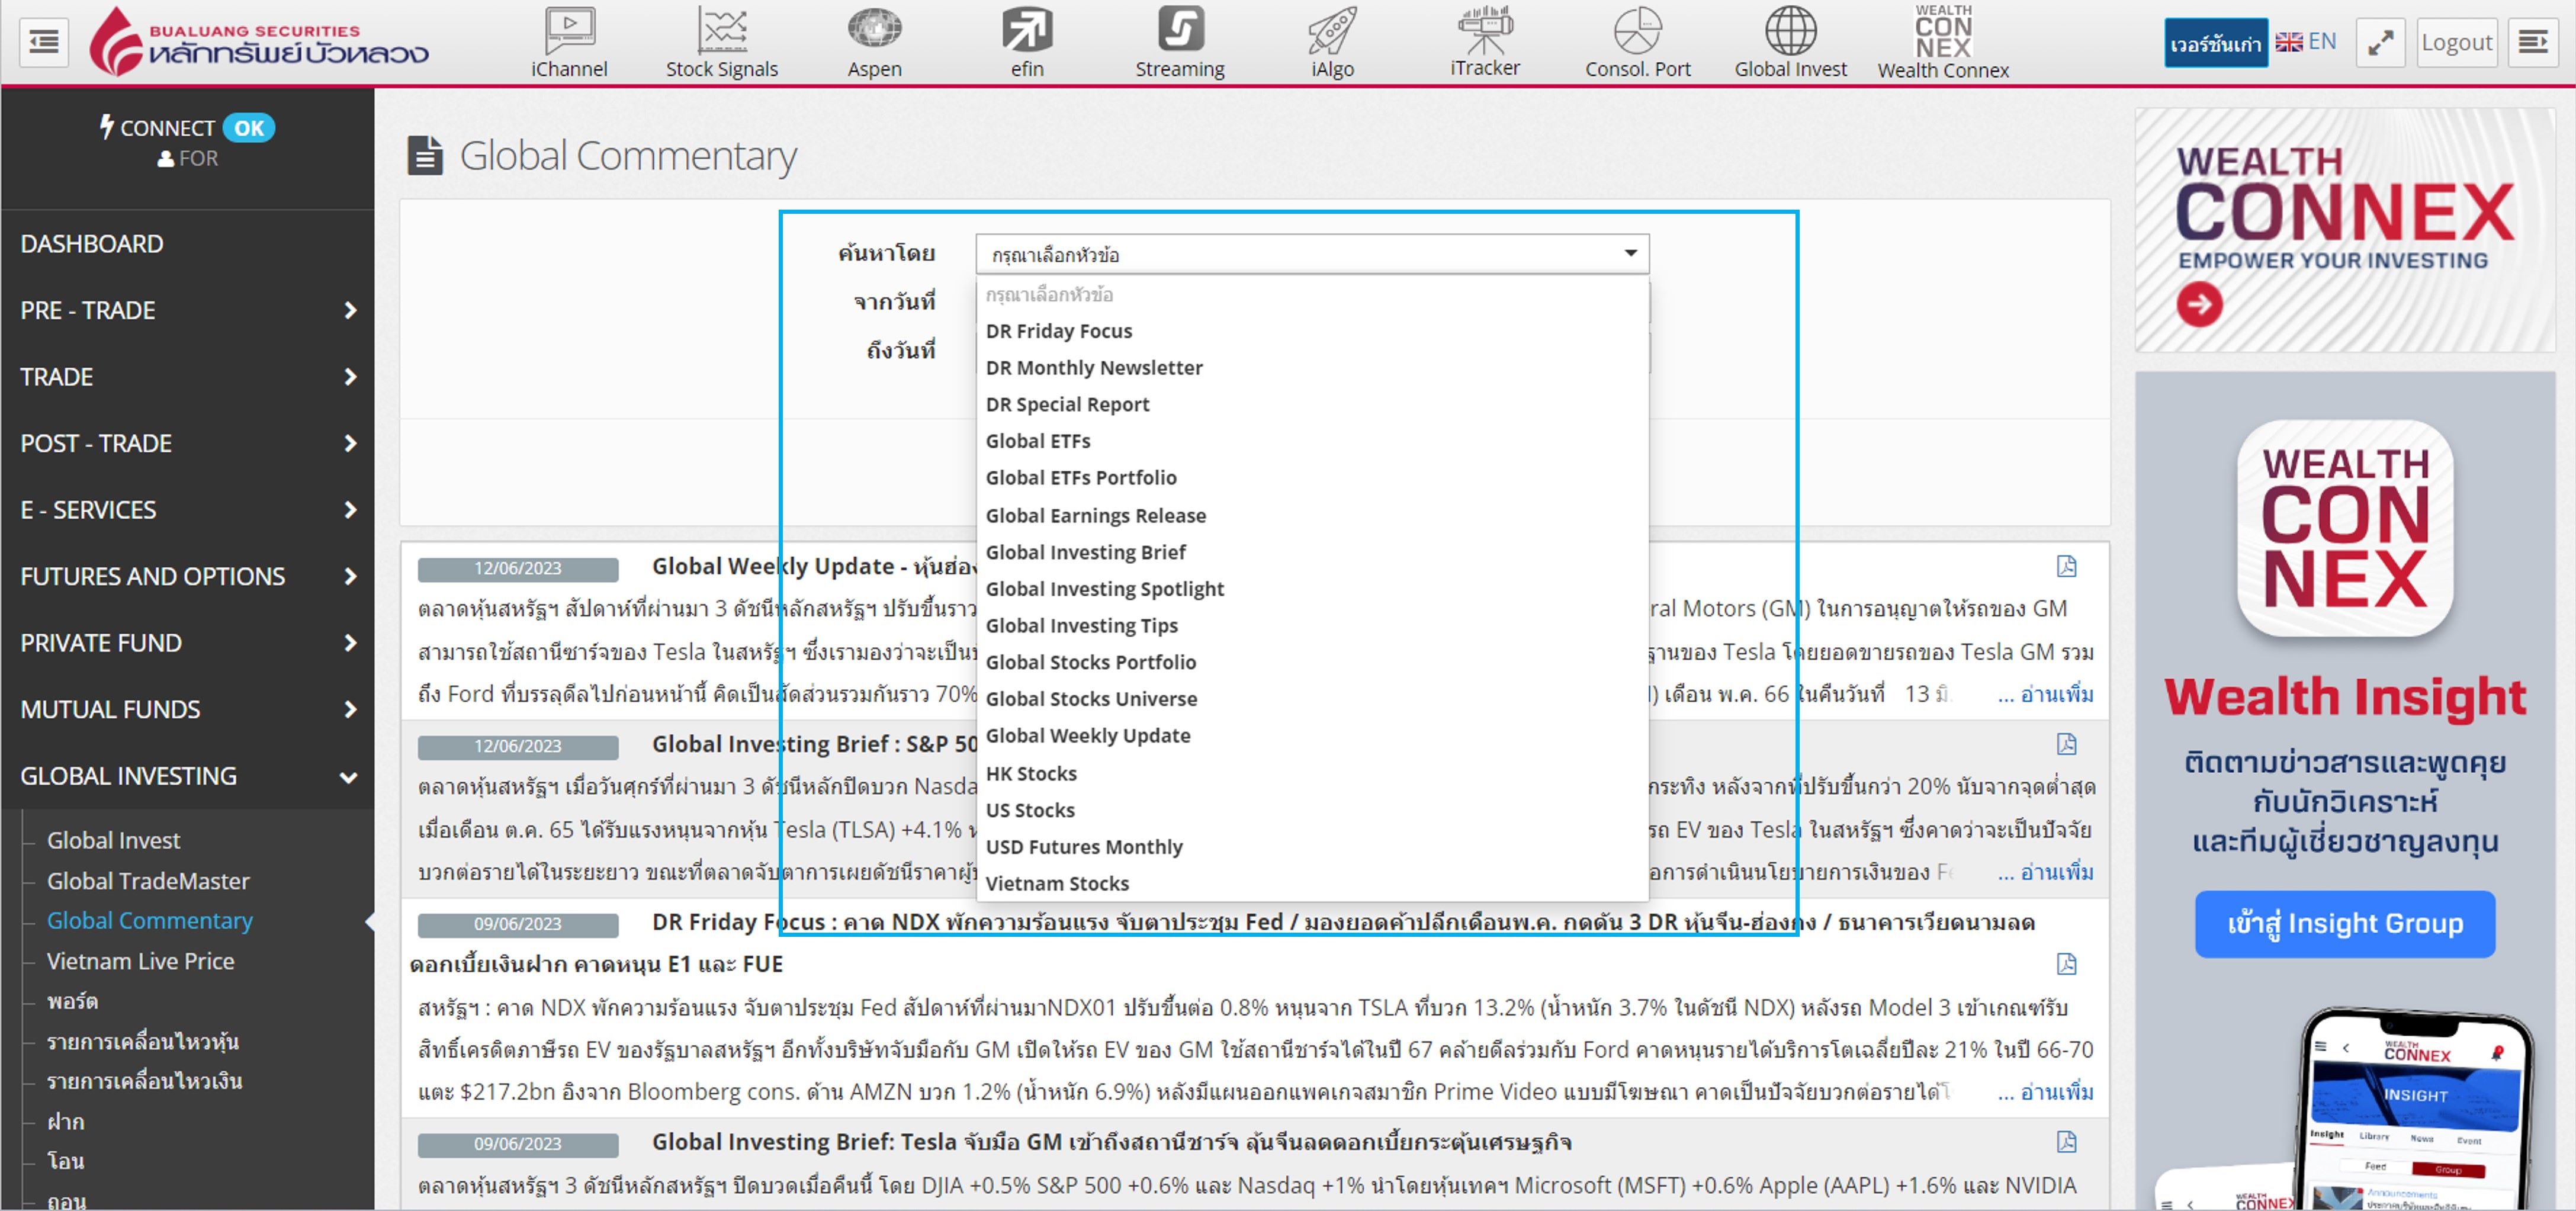
Task: Toggle the left sidebar hamburger button
Action: click(x=44, y=42)
